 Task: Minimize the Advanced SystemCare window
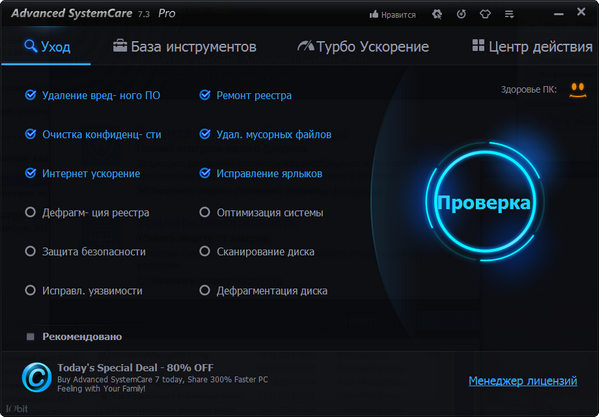559,15
